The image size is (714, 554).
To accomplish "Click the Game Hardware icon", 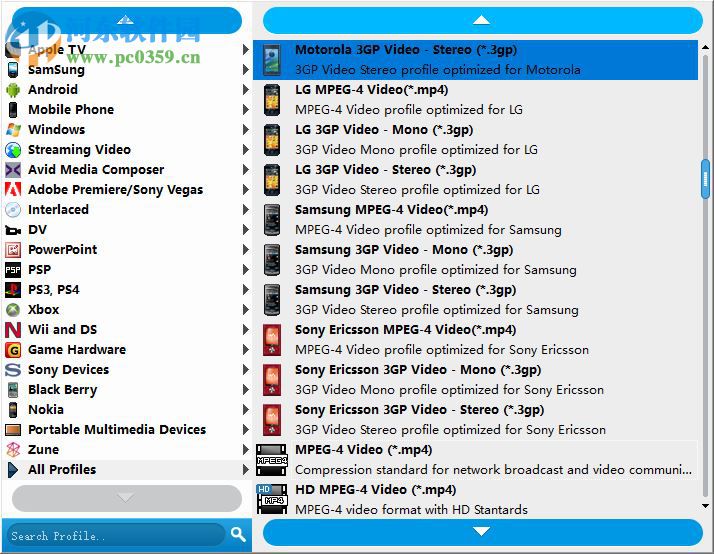I will coord(13,350).
